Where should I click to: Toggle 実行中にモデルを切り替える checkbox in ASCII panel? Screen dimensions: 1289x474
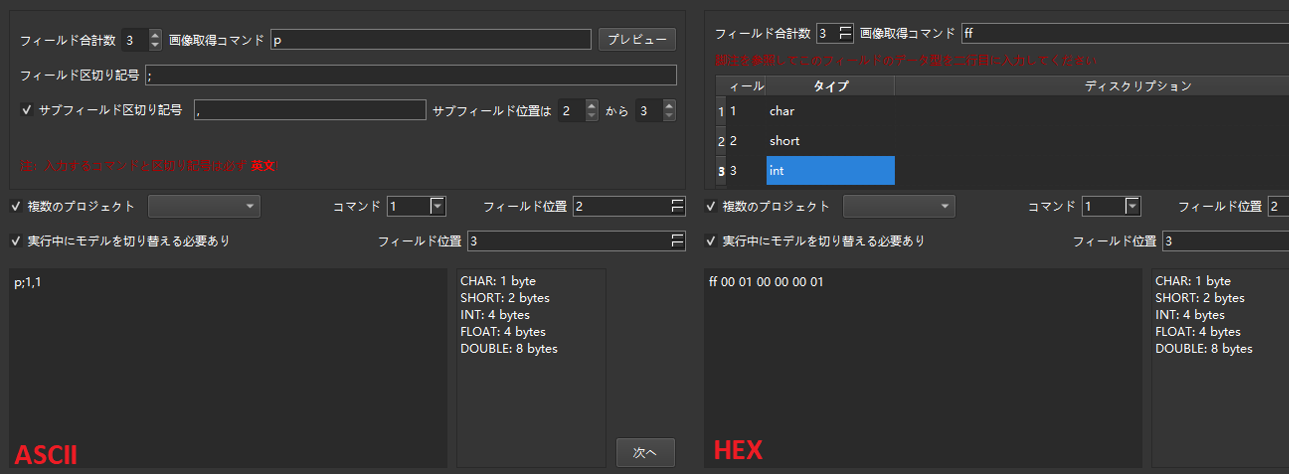[15, 241]
